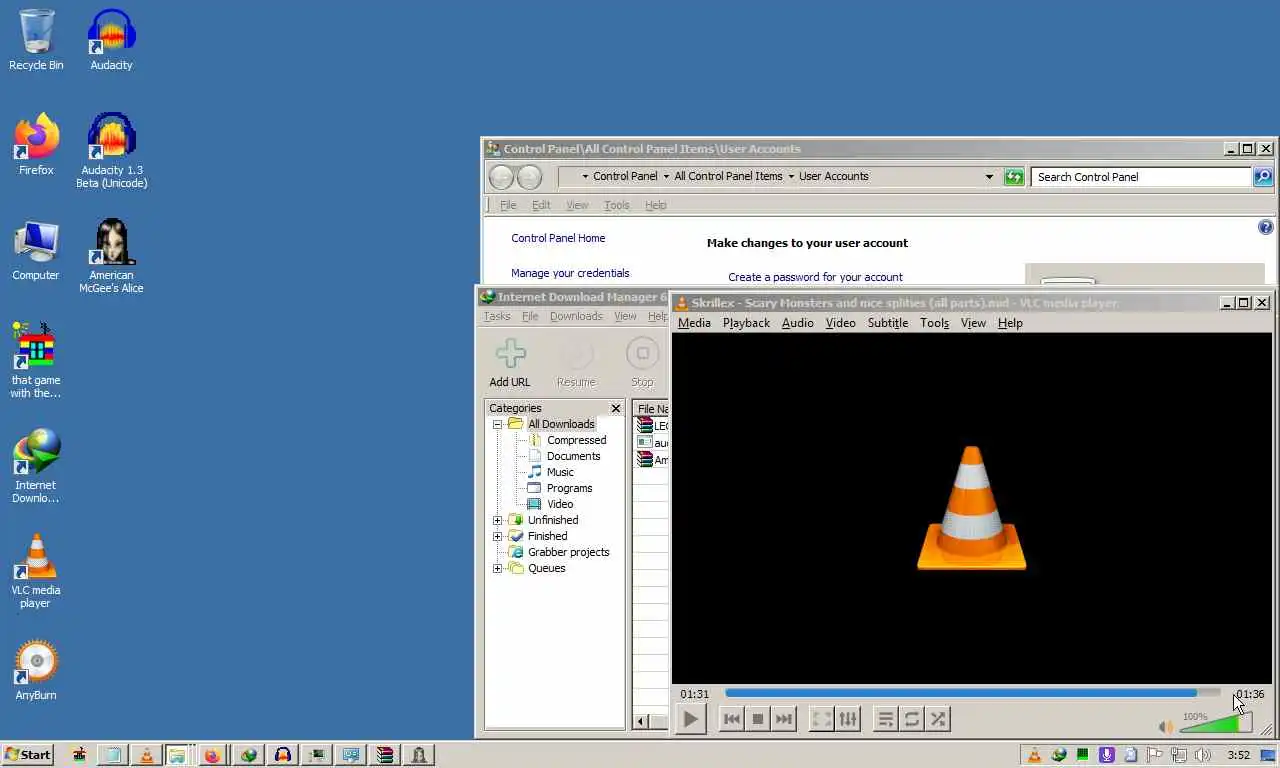Select Grabber projects in IDM
1280x768 pixels.
pyautogui.click(x=568, y=552)
